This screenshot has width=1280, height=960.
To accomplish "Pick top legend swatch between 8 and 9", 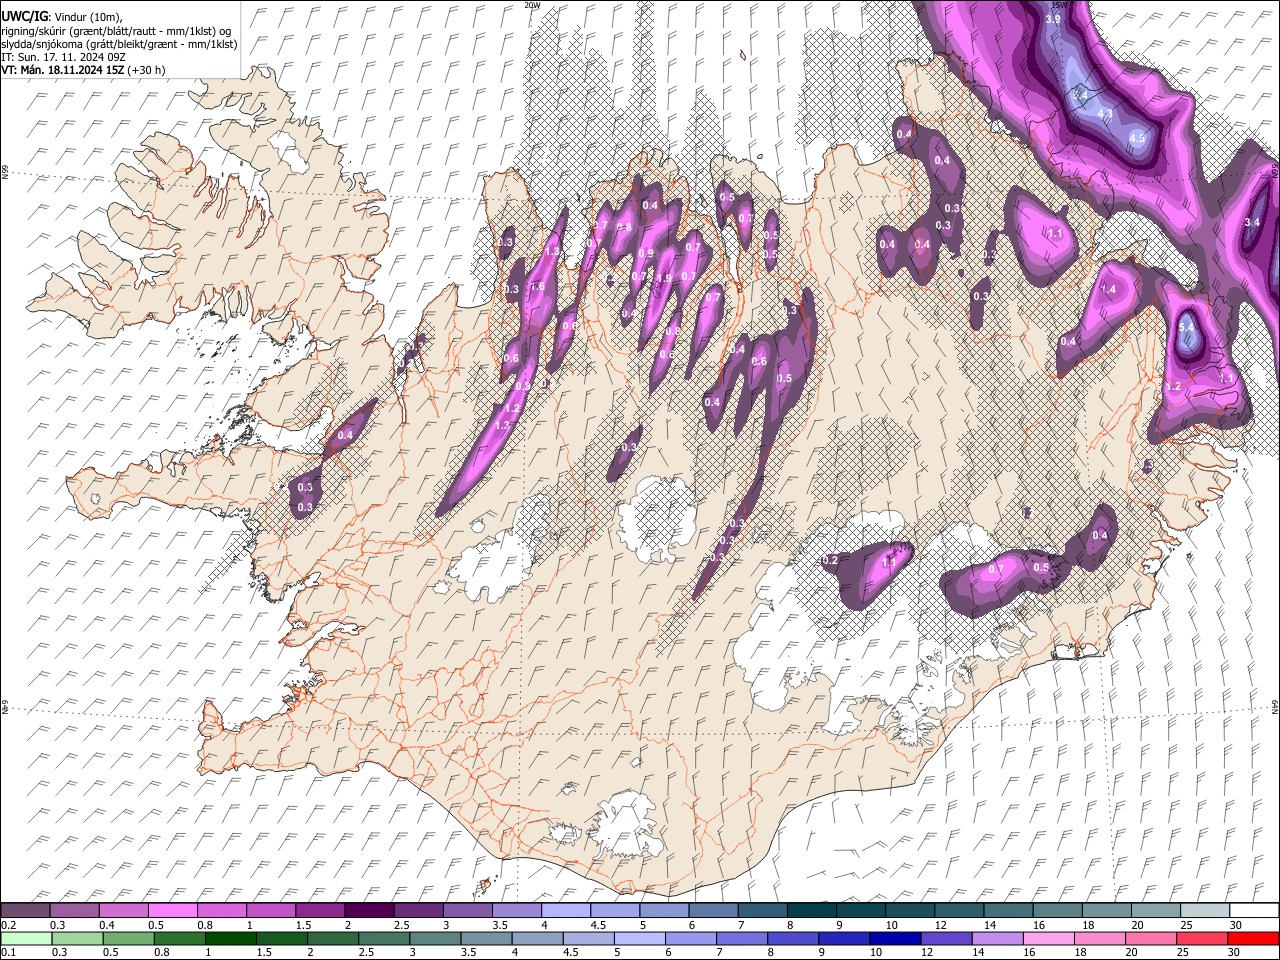I will point(812,911).
